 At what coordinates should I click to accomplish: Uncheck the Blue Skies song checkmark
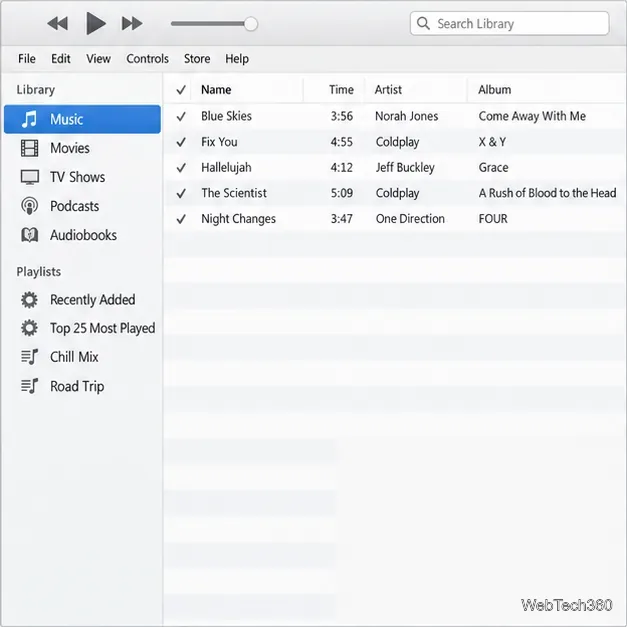[x=181, y=116]
